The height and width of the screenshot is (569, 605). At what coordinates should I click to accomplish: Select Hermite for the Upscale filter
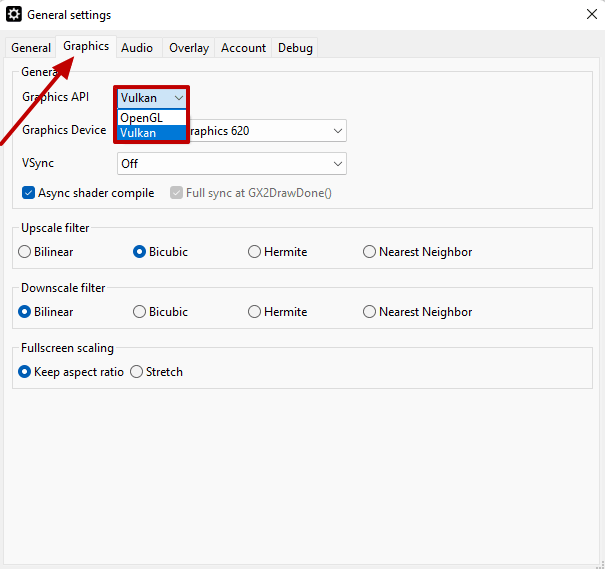277,252
